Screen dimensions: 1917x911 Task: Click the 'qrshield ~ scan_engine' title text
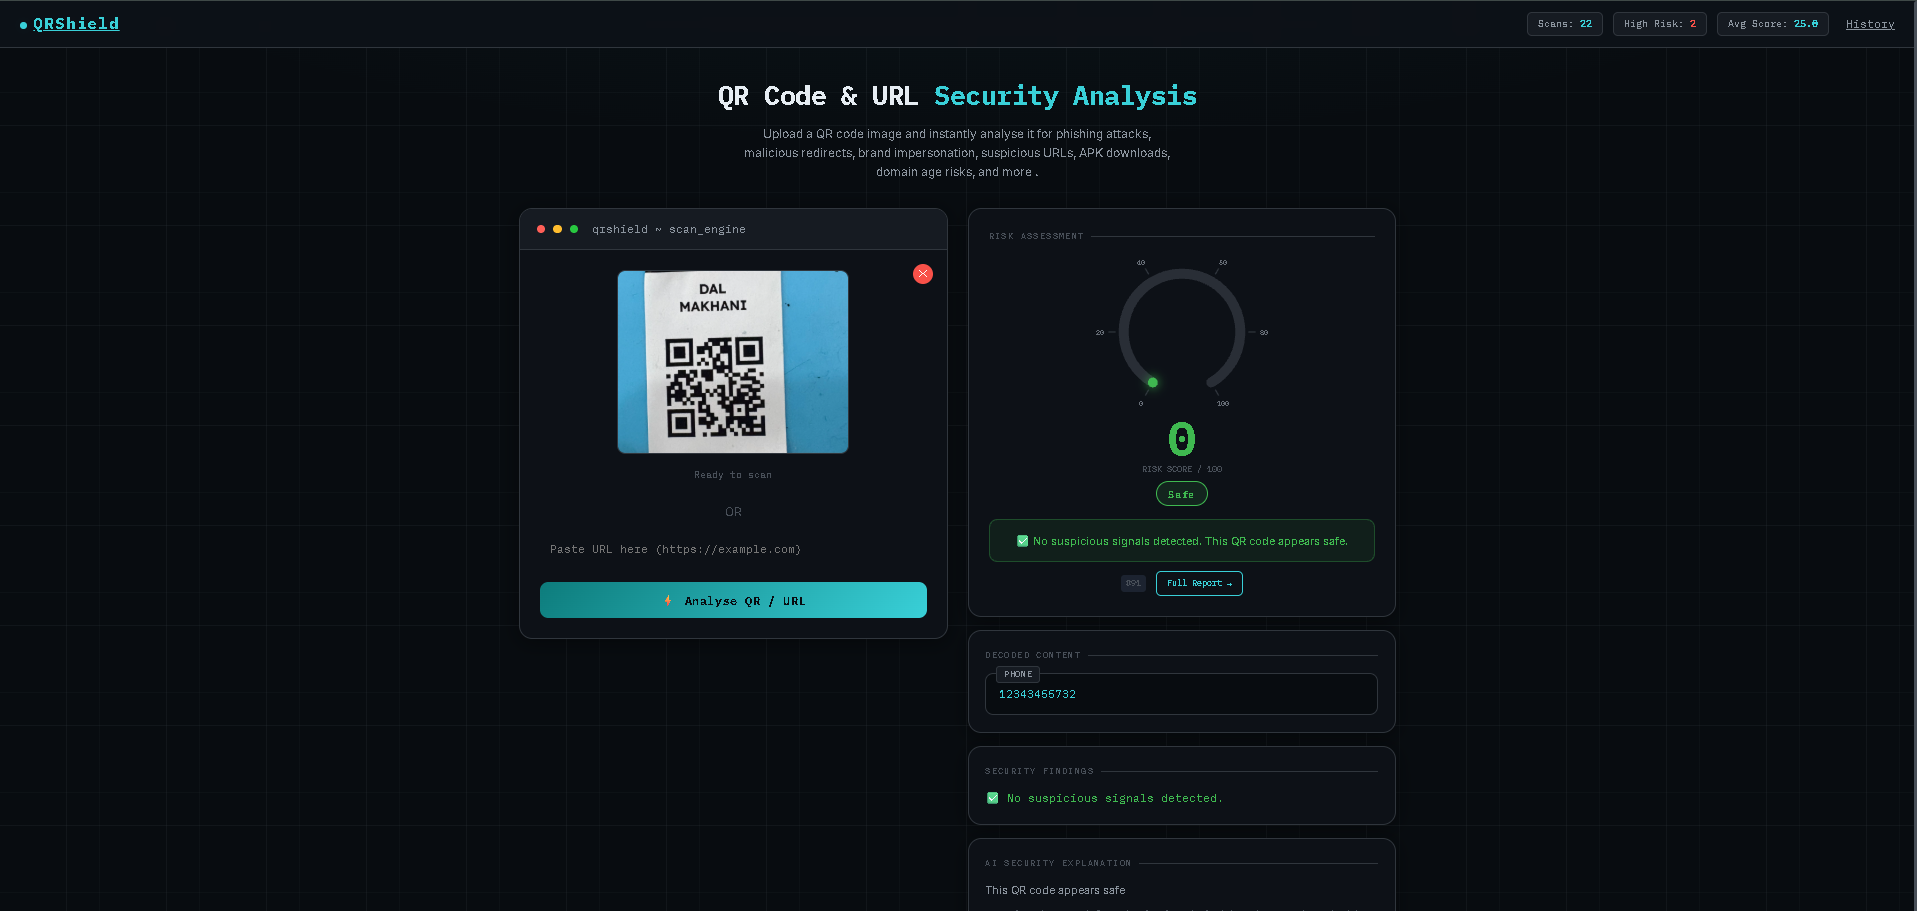tap(668, 229)
